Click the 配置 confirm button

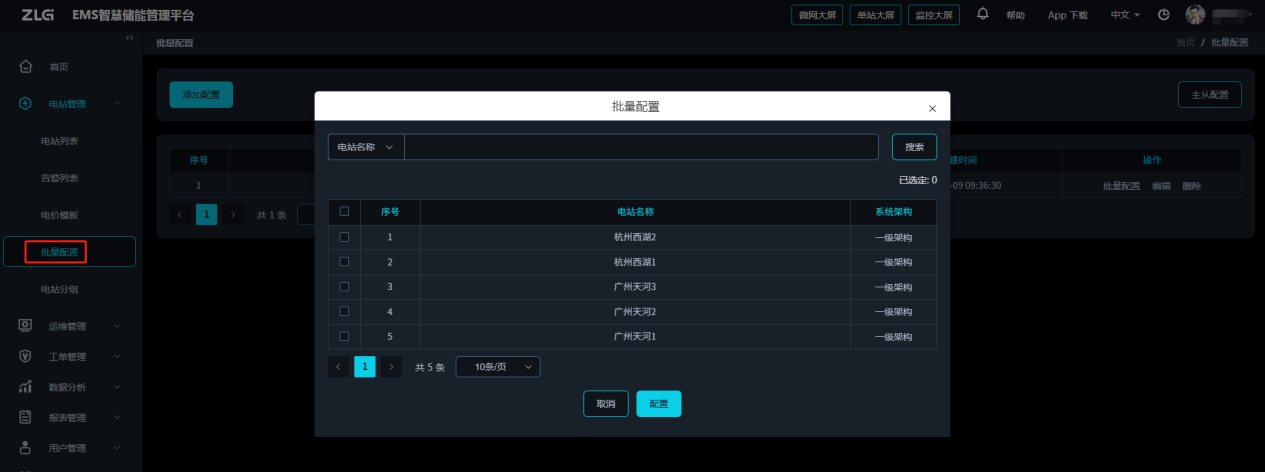click(x=659, y=404)
